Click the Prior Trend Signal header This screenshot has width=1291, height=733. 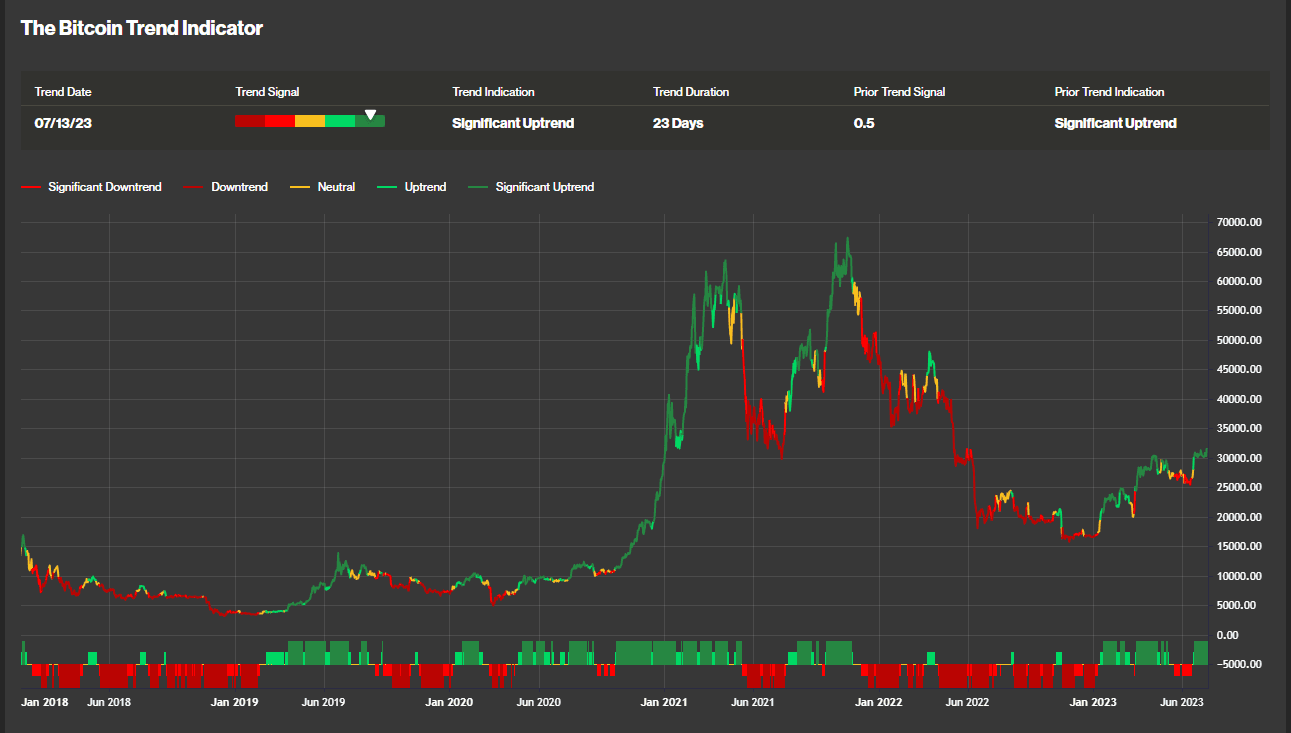click(x=899, y=92)
